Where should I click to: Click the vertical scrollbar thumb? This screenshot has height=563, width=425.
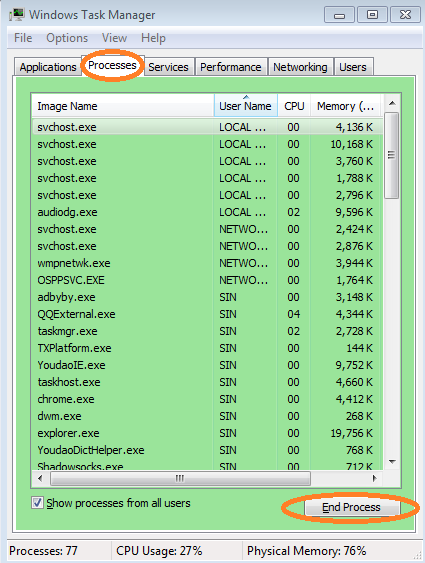pos(391,155)
